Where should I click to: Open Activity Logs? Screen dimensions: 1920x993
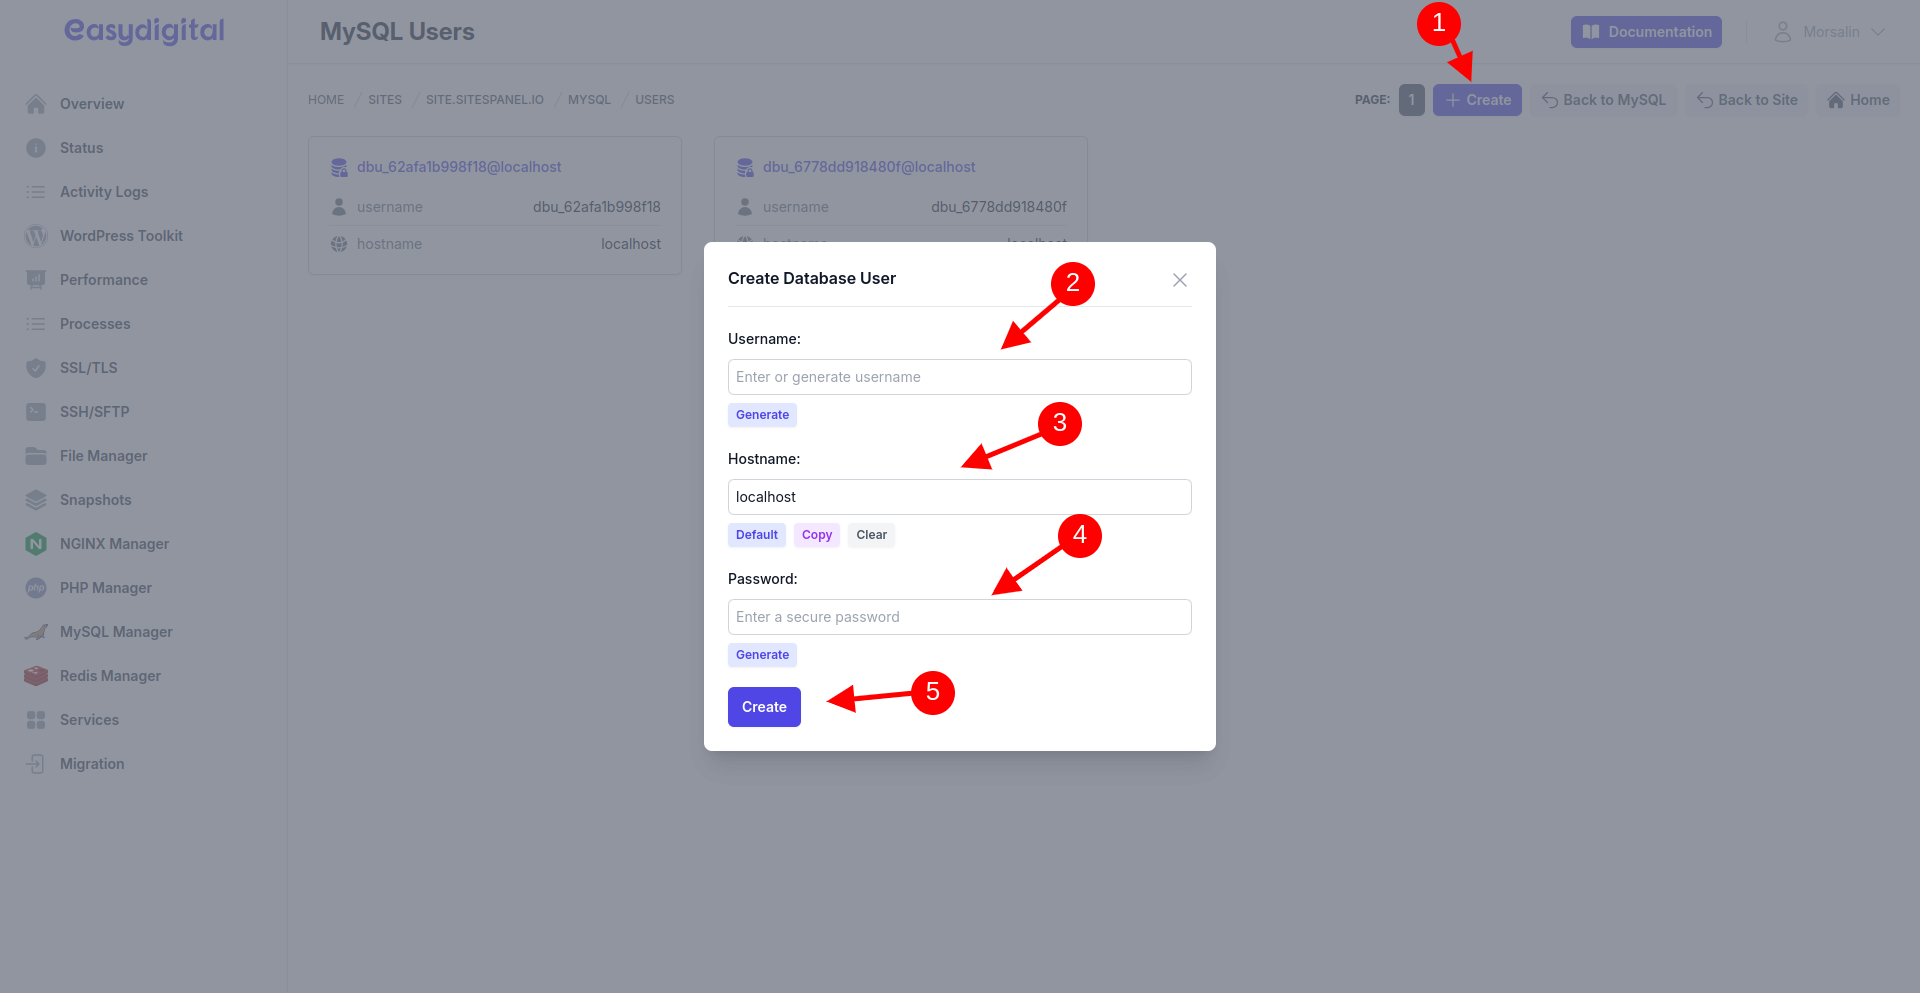tap(103, 191)
